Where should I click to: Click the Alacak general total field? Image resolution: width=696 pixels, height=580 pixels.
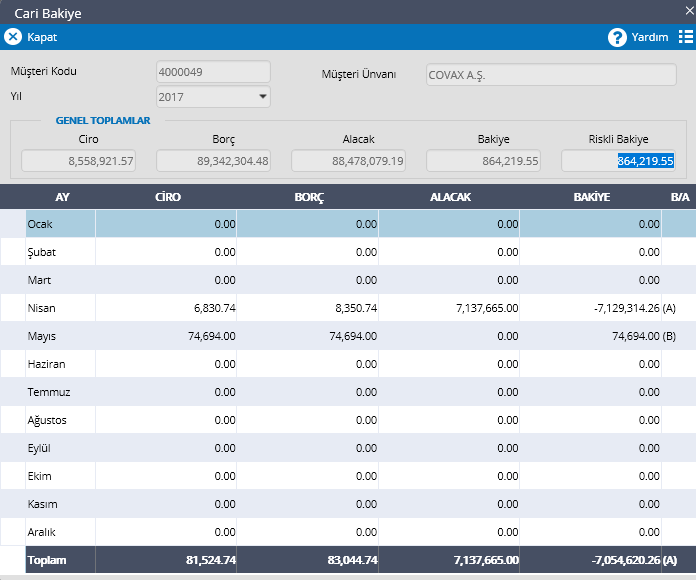click(x=348, y=161)
